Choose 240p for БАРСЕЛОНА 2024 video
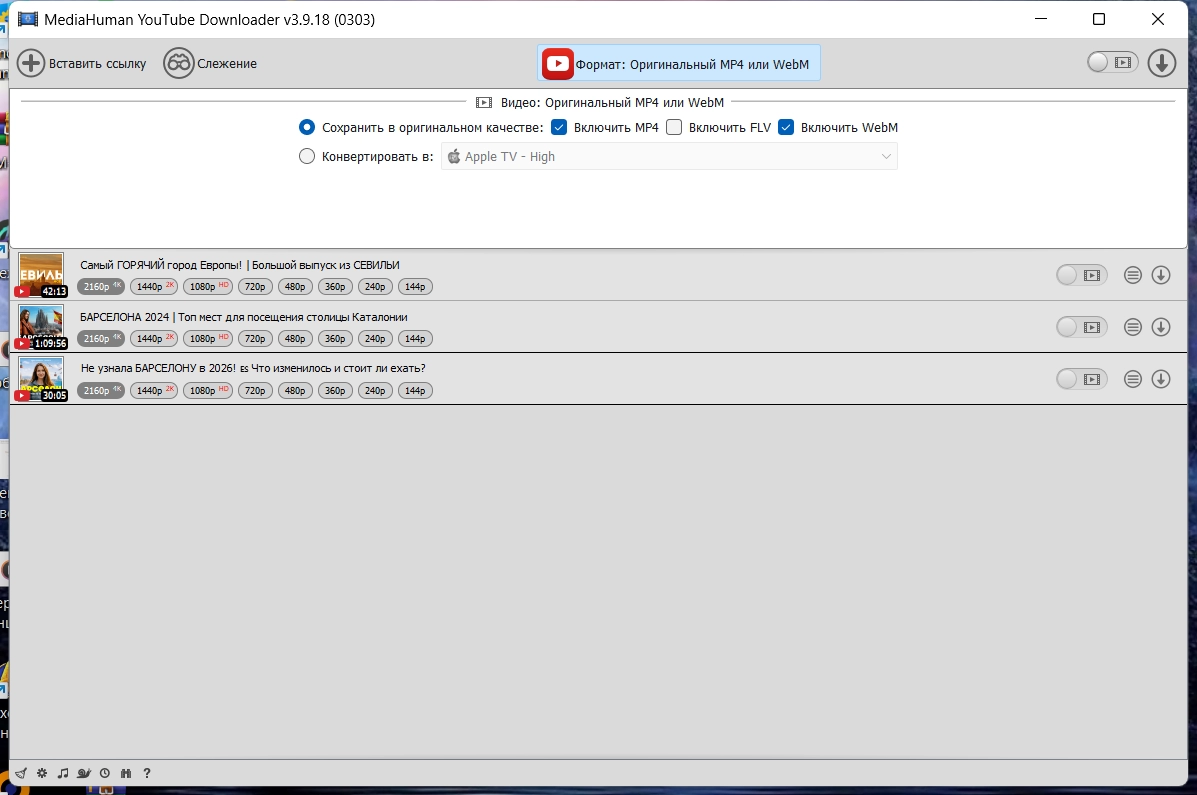This screenshot has height=795, width=1197. tap(375, 338)
